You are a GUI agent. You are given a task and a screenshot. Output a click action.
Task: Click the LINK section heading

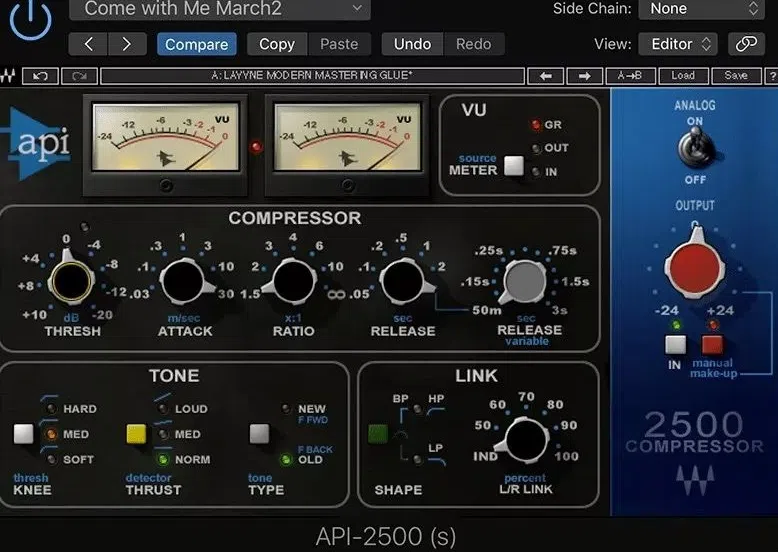(x=476, y=375)
